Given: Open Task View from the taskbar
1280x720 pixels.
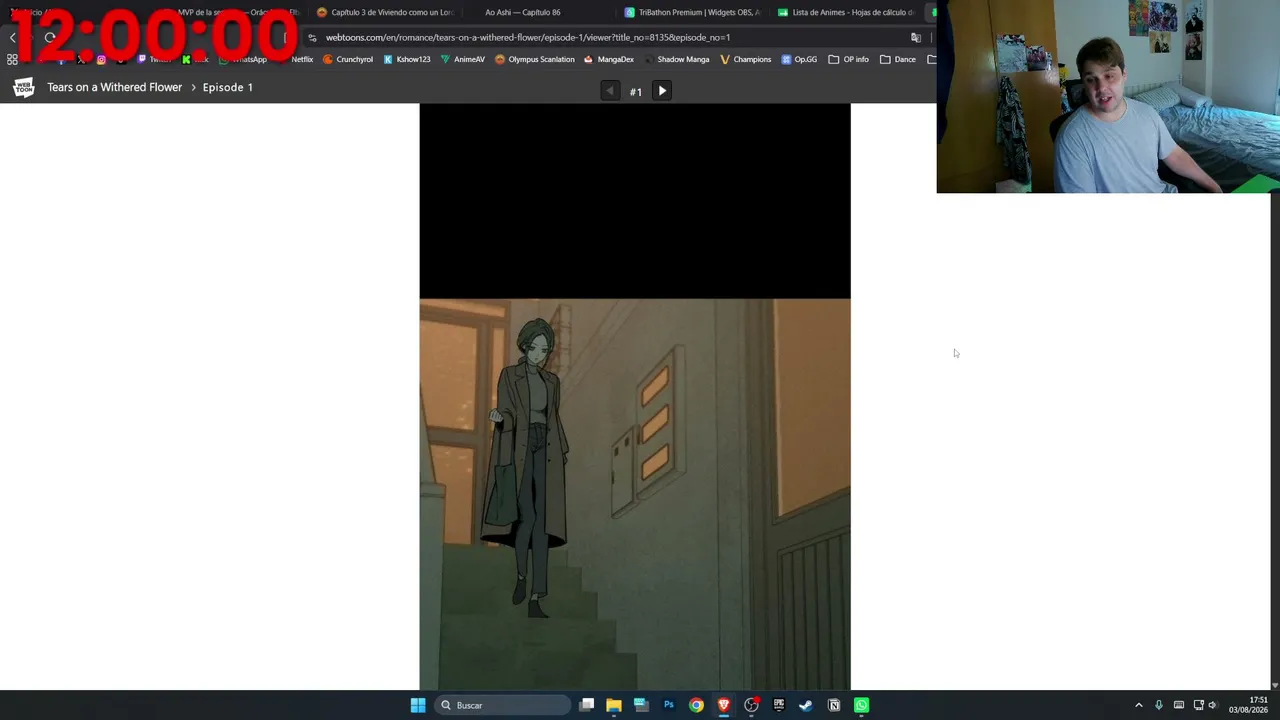Looking at the screenshot, I should (587, 706).
